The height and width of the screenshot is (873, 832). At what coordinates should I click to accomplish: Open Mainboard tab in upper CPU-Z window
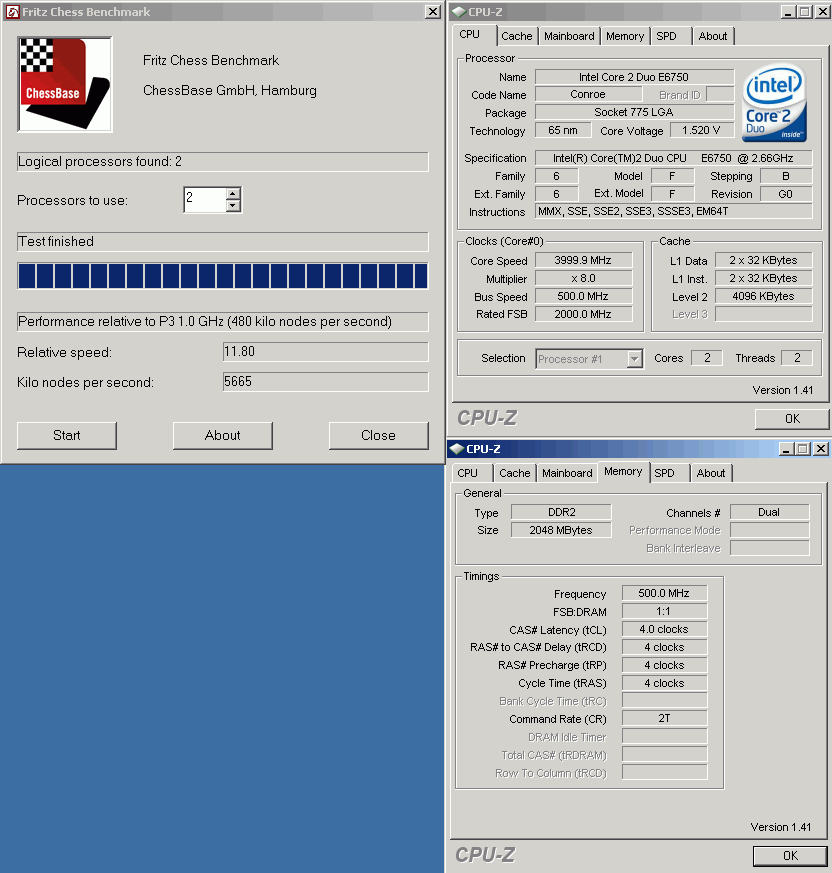pos(569,36)
